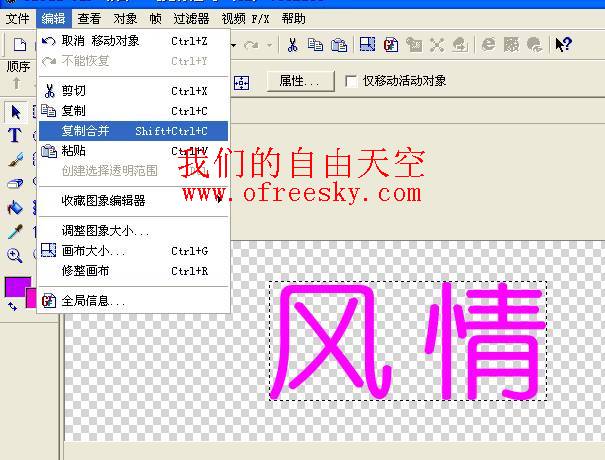Select the eyedropper color picker tool
The height and width of the screenshot is (460, 605).
15,231
